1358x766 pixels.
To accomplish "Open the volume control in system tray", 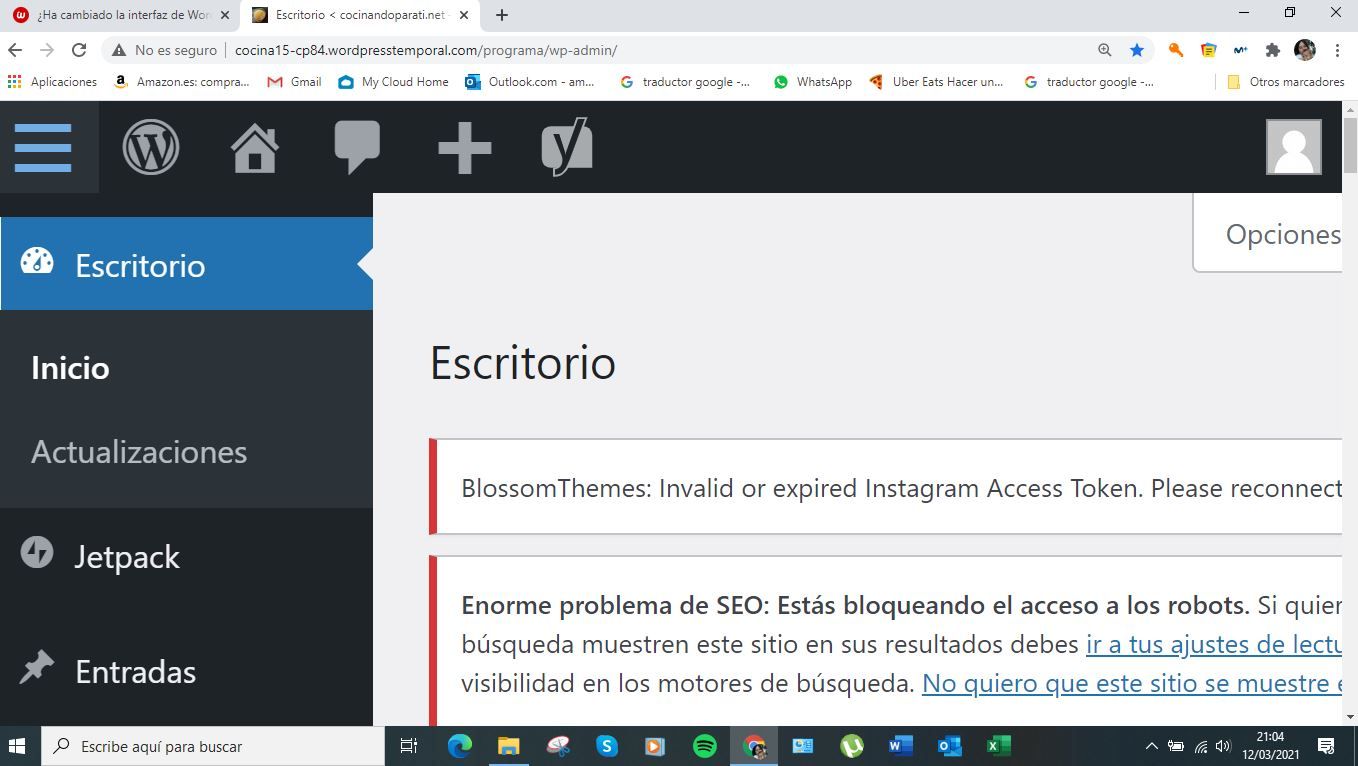I will (1223, 746).
